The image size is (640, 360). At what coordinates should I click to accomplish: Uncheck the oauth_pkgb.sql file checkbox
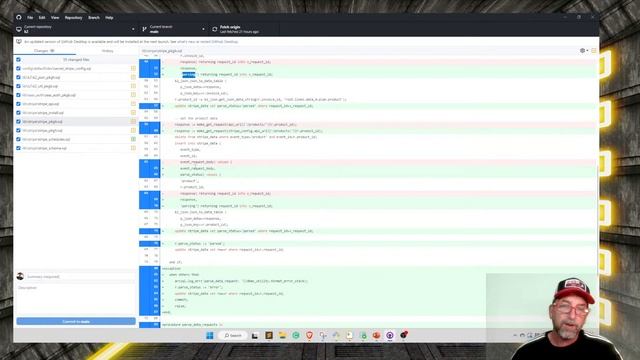(18, 95)
